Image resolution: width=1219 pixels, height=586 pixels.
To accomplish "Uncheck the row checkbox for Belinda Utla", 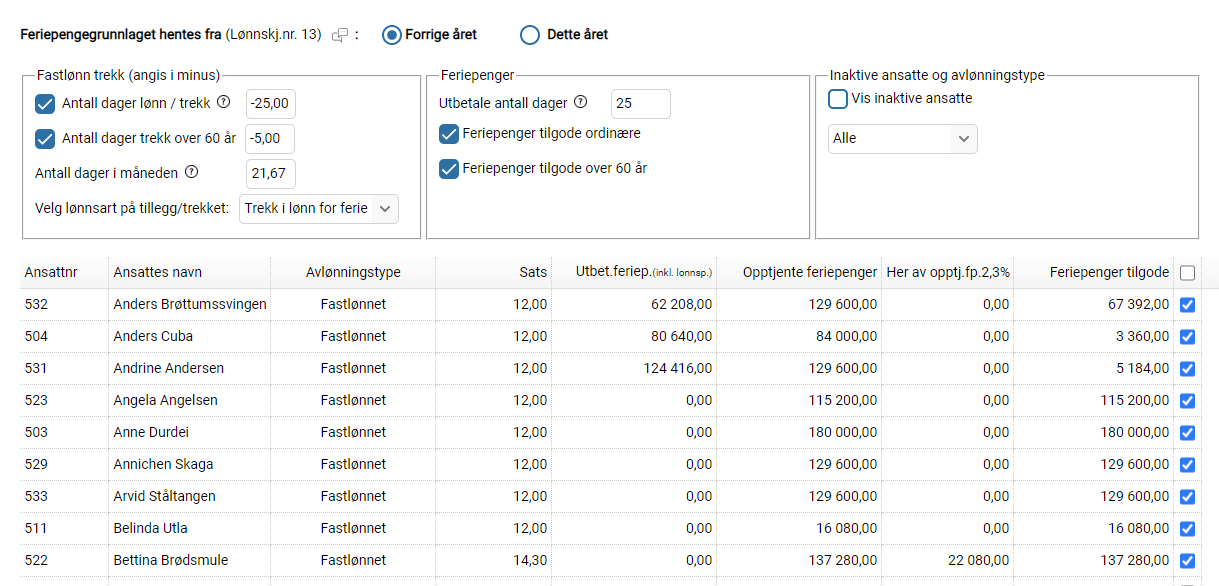I will (1187, 529).
